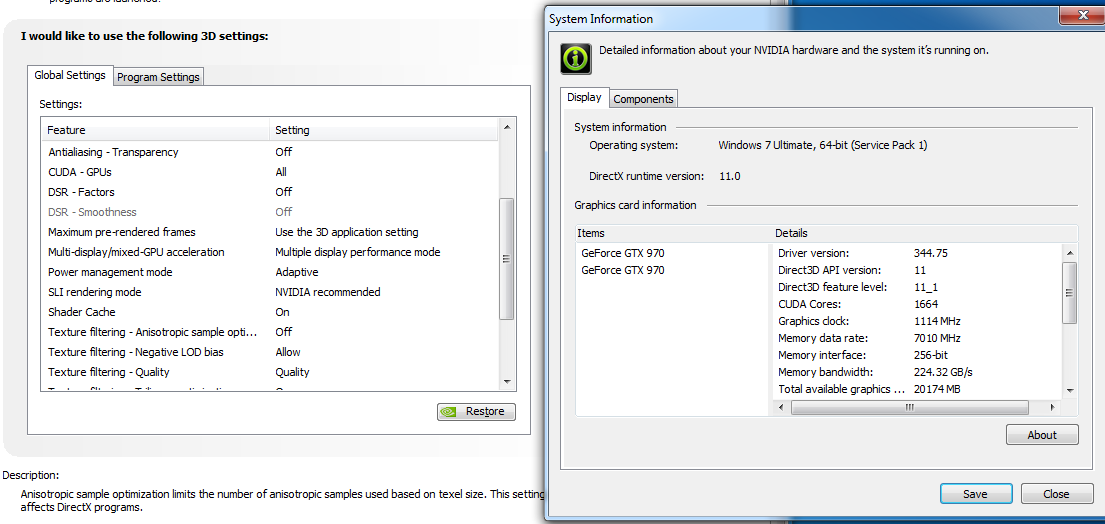
Task: Click details list scroll down arrow
Action: [x=1069, y=390]
